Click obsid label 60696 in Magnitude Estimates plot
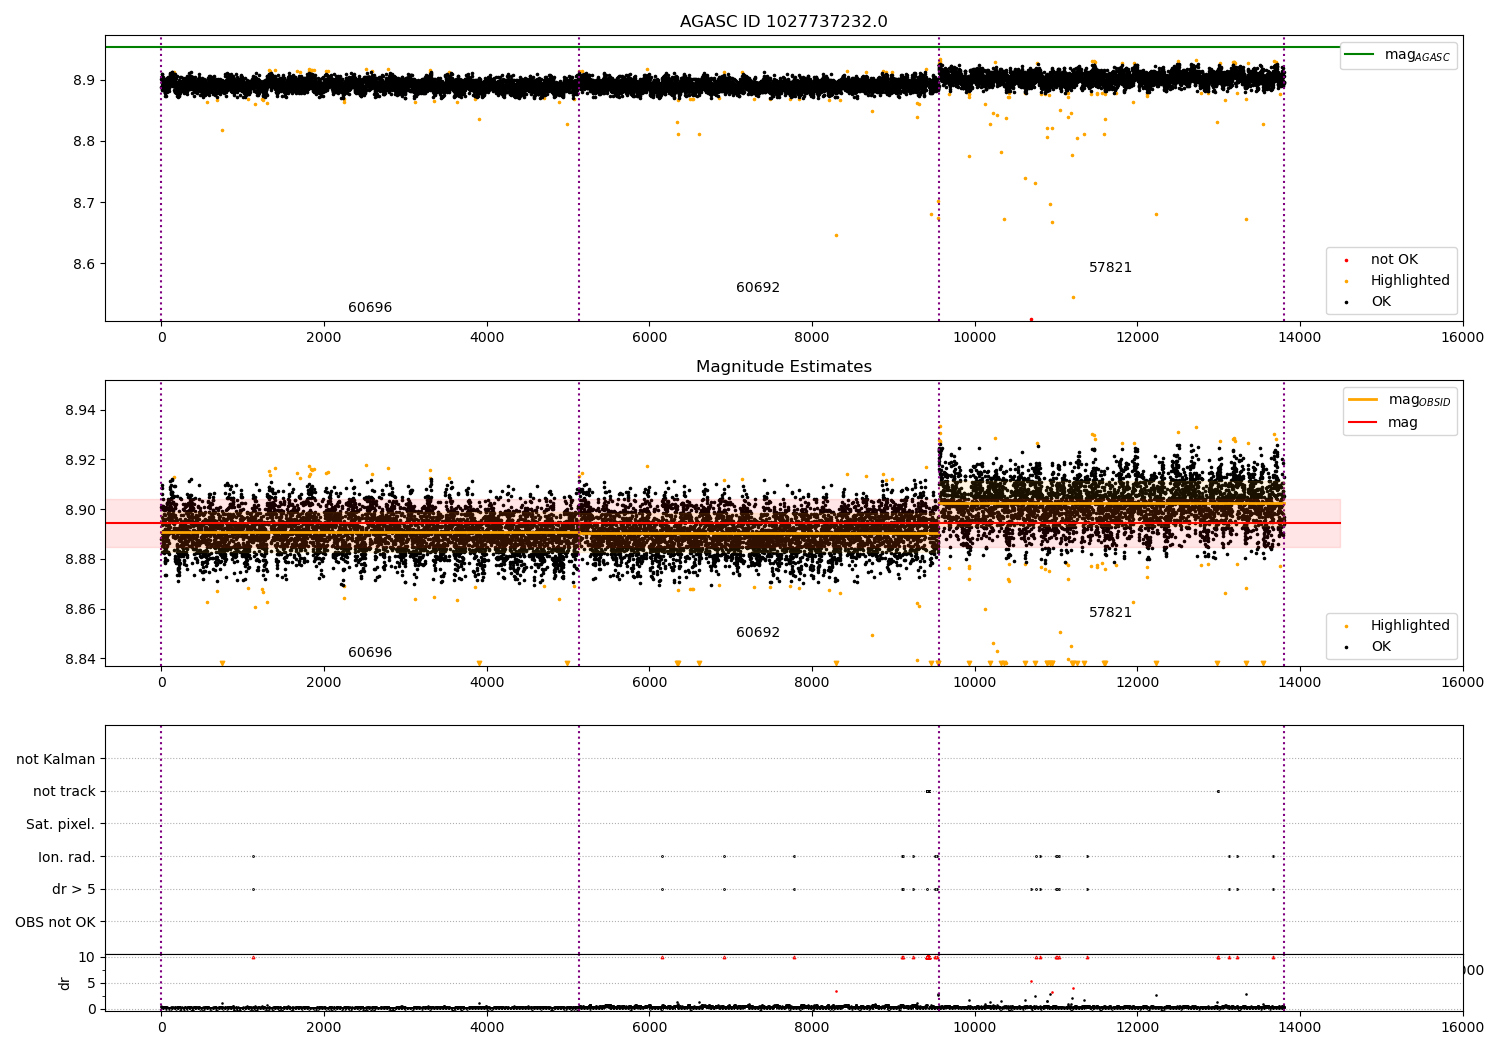Screen dimensions: 1500x1050 (370, 653)
